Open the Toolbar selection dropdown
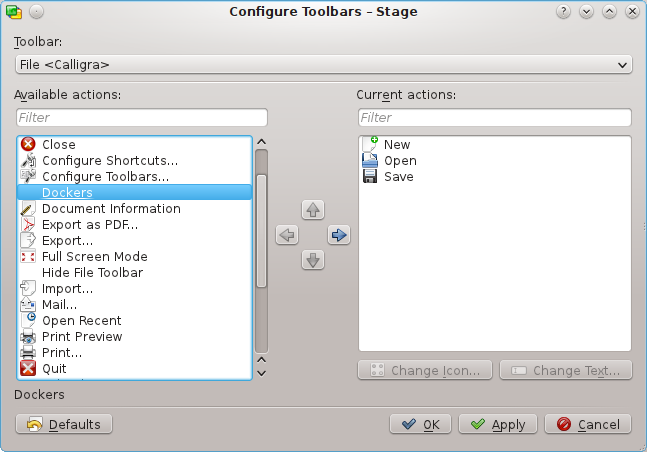This screenshot has height=452, width=647. tap(324, 65)
